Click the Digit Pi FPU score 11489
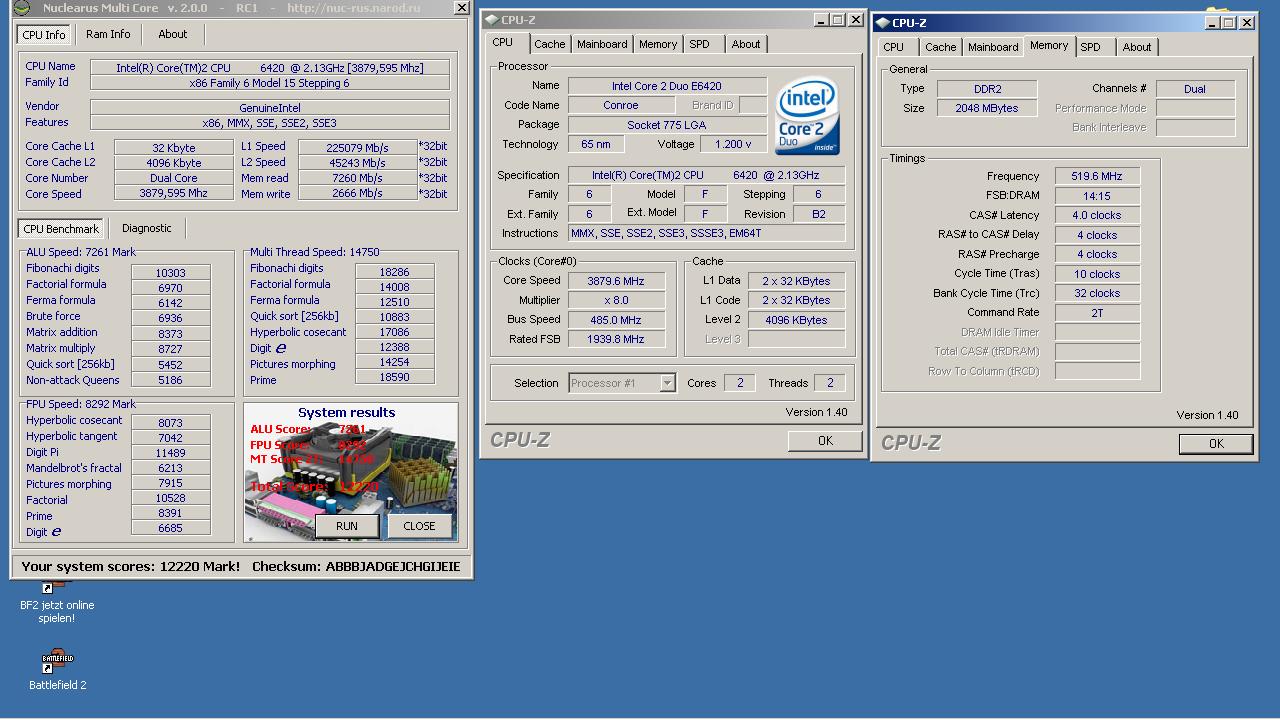 [x=170, y=453]
